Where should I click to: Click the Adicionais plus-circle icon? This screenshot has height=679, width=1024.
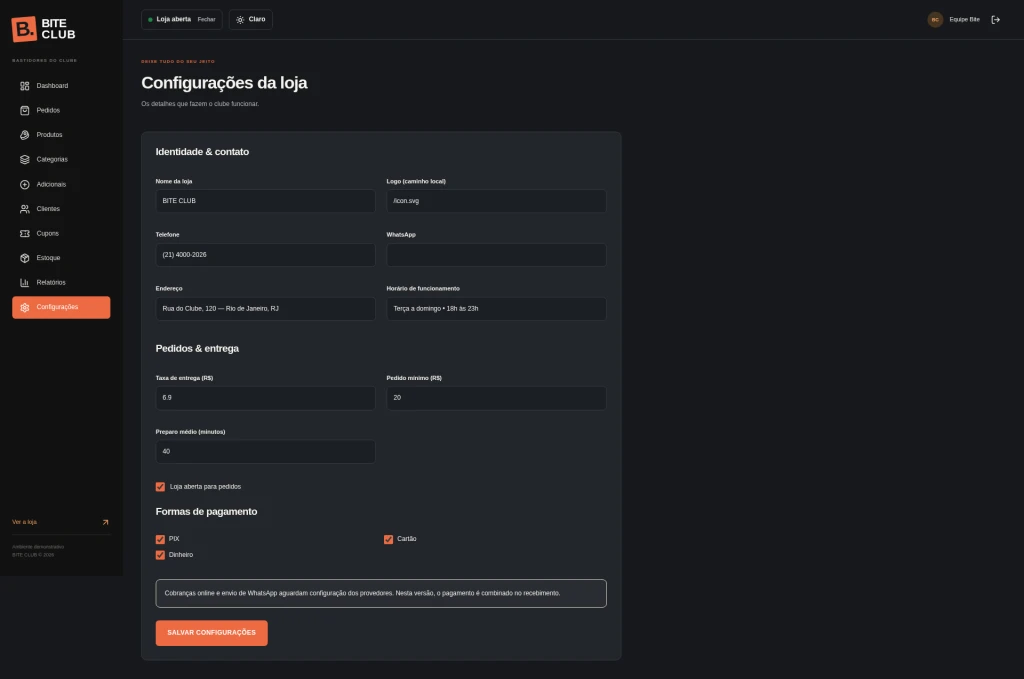(25, 185)
